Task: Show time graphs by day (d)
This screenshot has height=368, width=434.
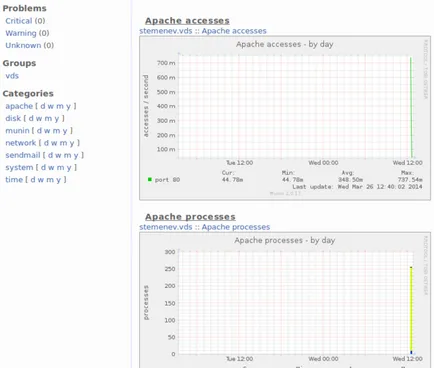Action: click(33, 180)
